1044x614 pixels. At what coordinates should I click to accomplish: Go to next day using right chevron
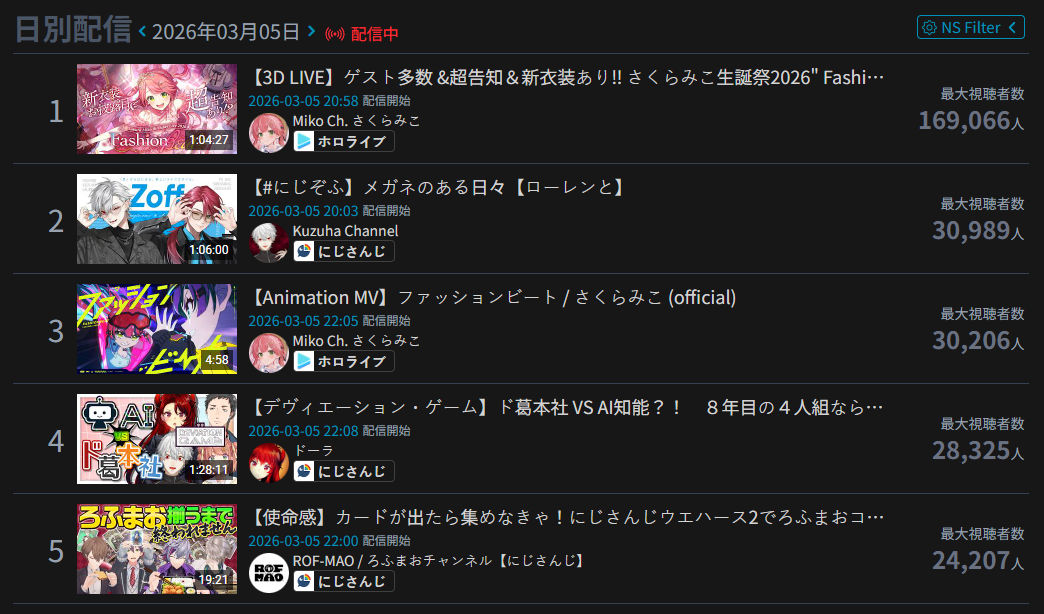[311, 31]
